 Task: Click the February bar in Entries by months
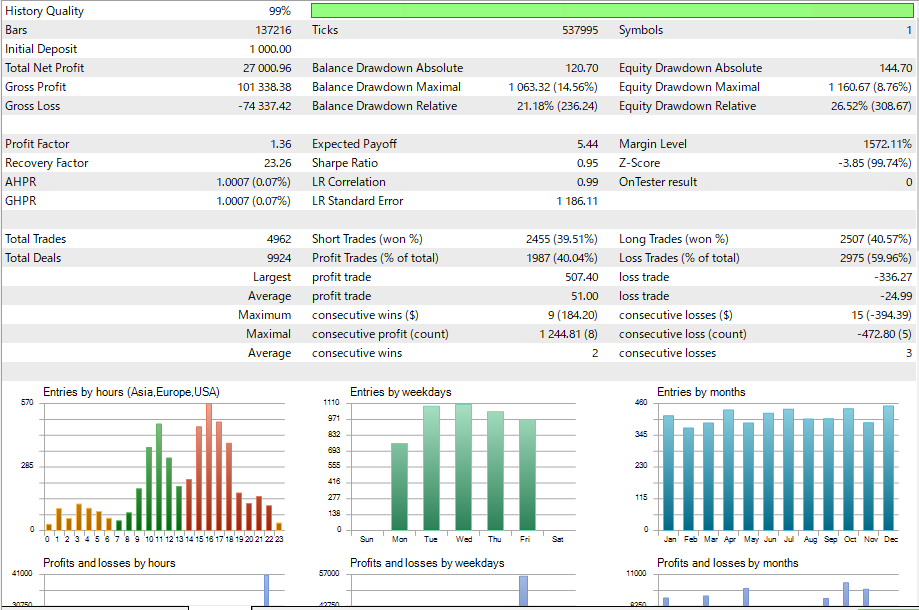click(x=689, y=479)
